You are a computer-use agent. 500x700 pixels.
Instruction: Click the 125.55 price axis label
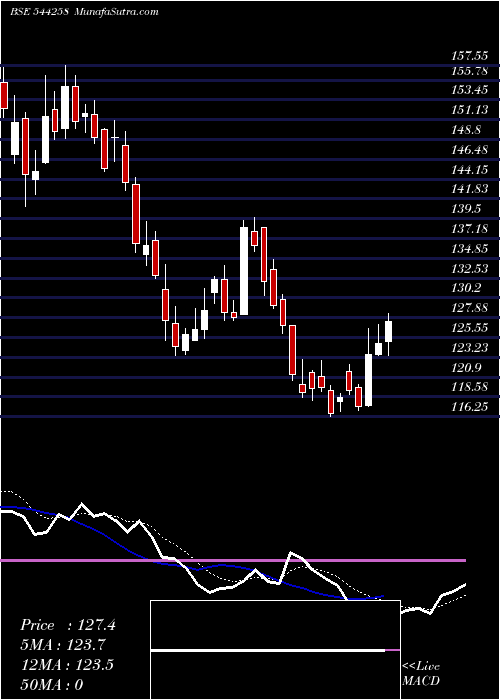click(x=470, y=328)
